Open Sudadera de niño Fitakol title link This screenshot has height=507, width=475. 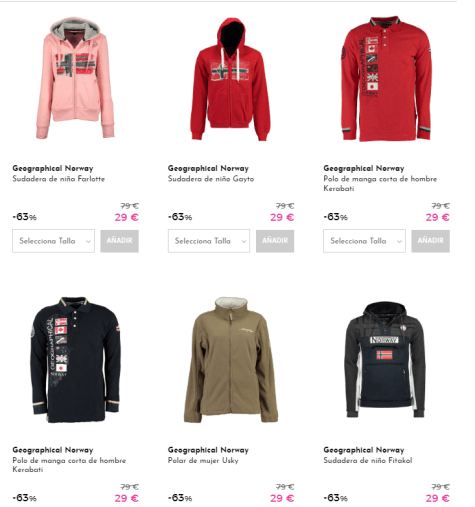pos(368,460)
